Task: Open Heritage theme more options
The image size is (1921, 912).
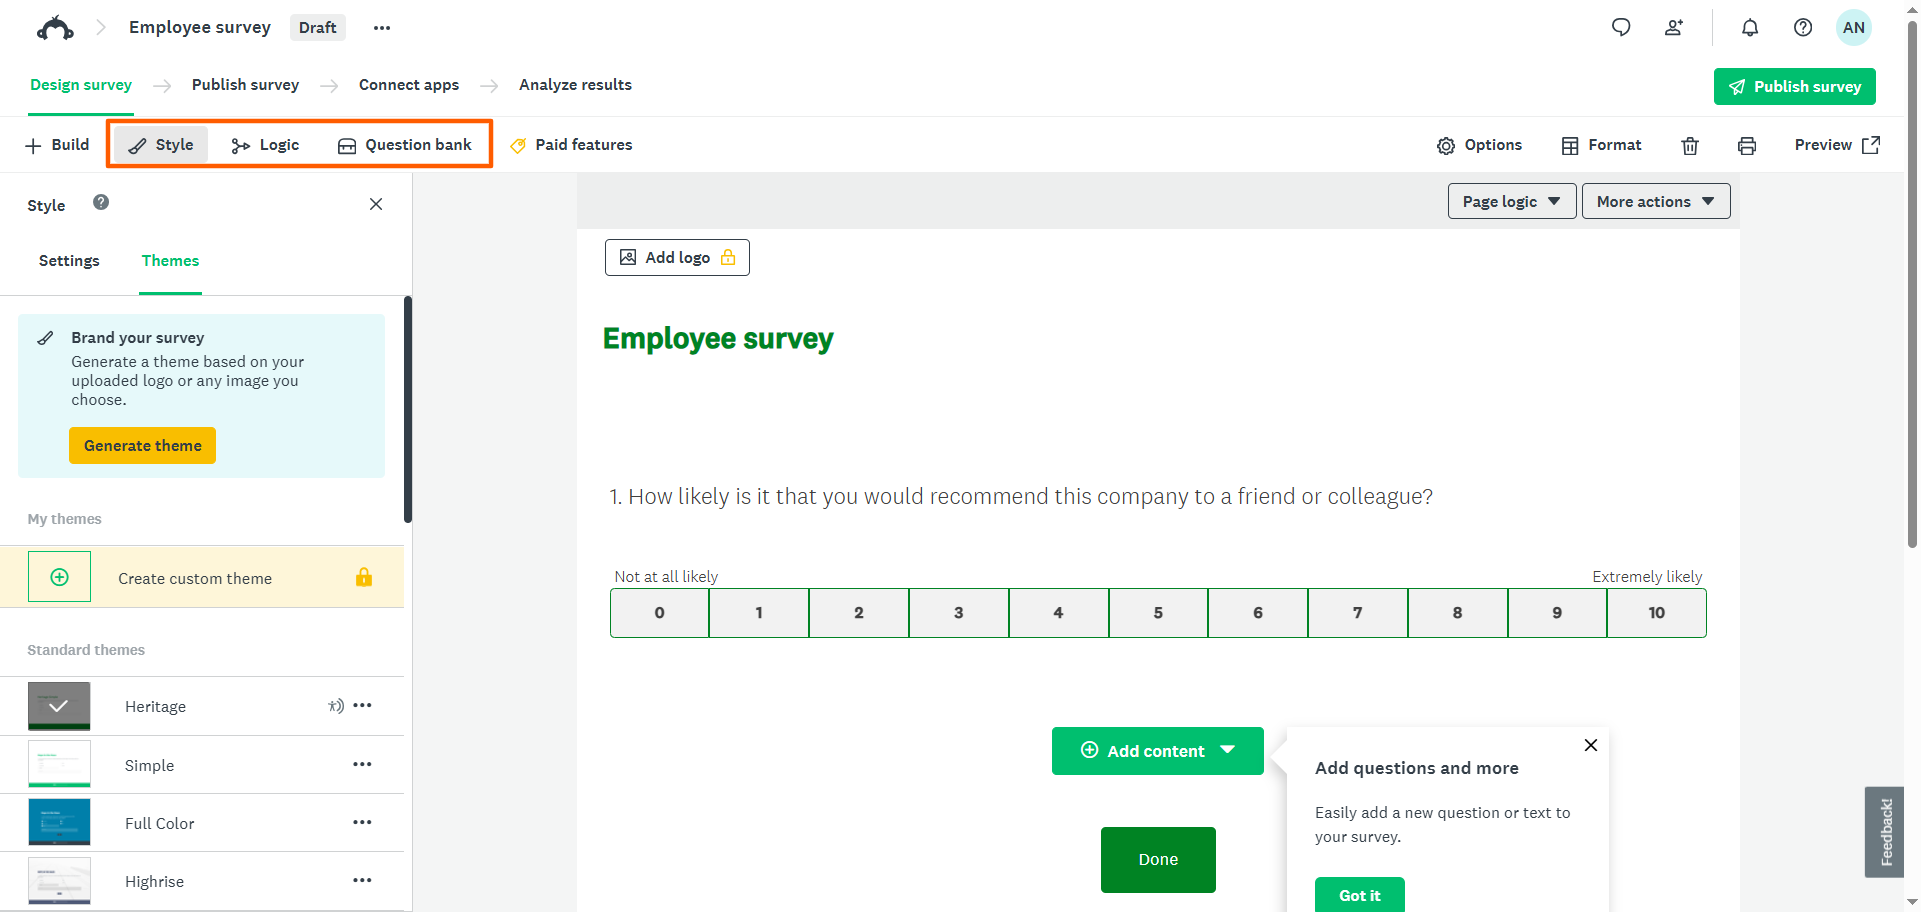Action: [362, 705]
